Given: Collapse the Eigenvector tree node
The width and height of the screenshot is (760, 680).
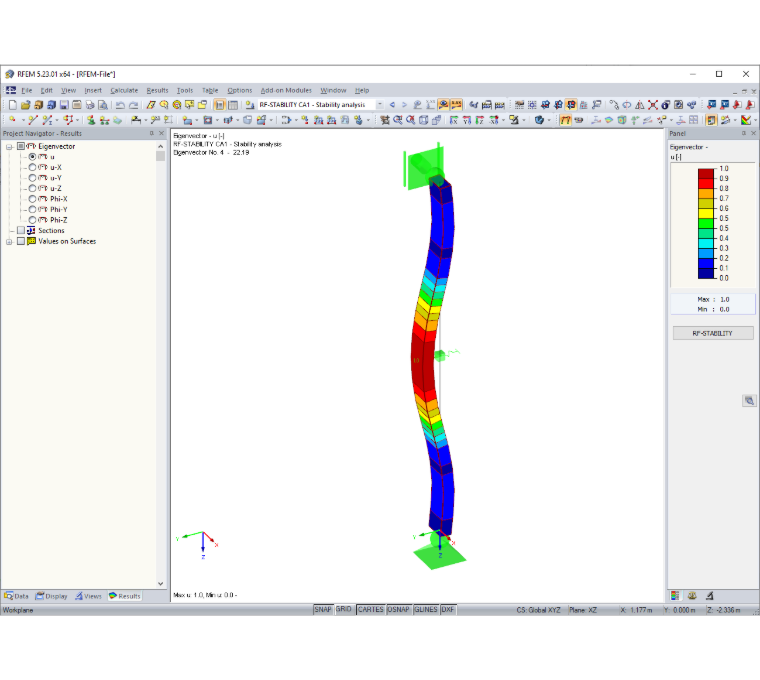Looking at the screenshot, I should pos(9,146).
